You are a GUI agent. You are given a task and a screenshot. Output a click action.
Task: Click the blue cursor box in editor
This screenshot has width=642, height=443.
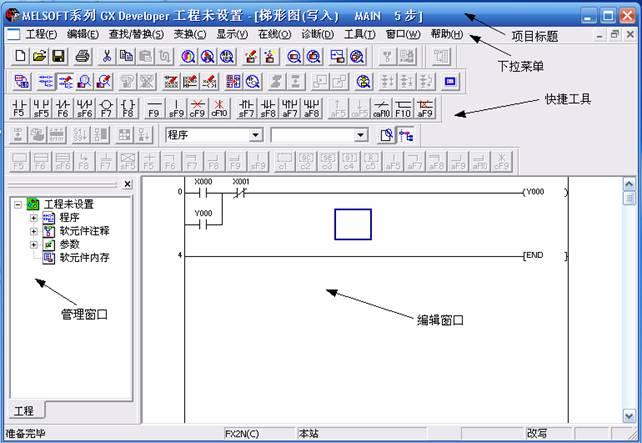(x=353, y=224)
